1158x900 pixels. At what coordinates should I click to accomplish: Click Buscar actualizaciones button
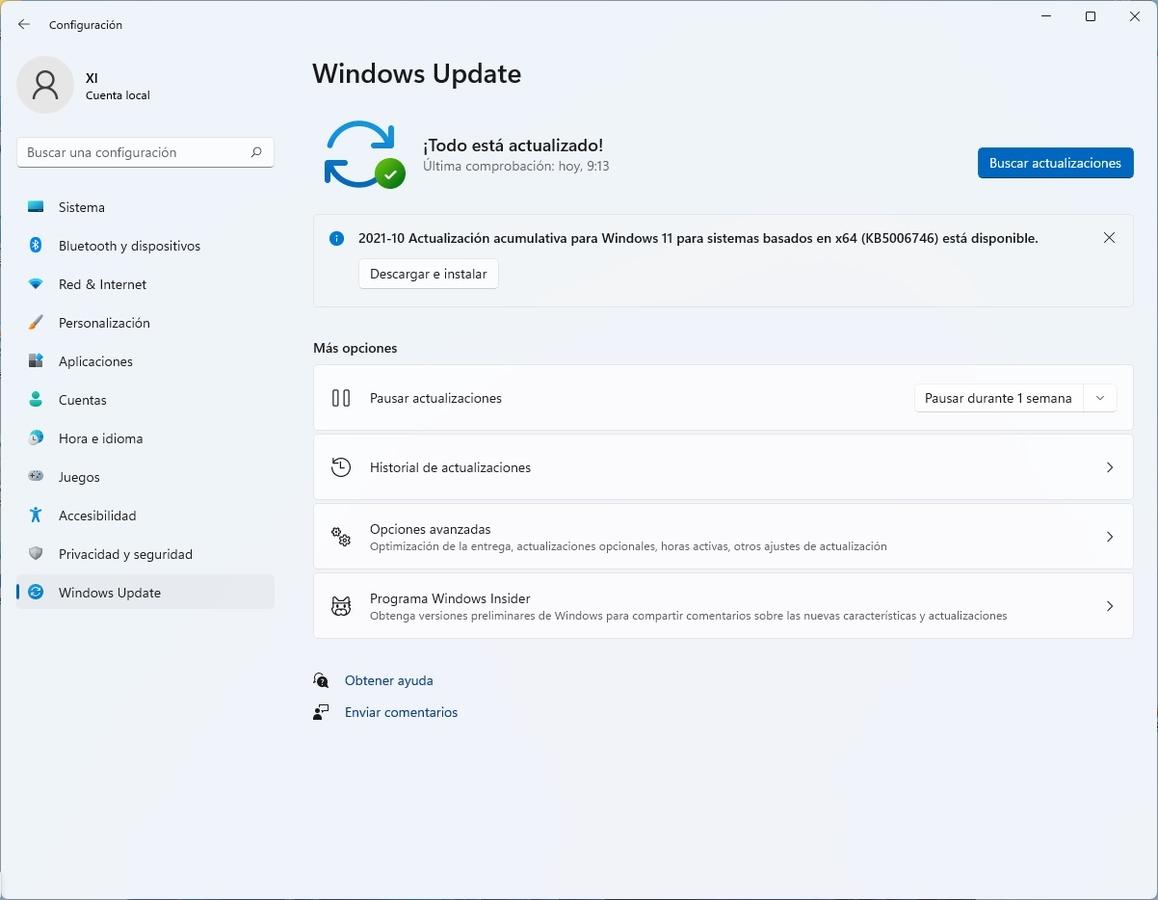(x=1055, y=162)
